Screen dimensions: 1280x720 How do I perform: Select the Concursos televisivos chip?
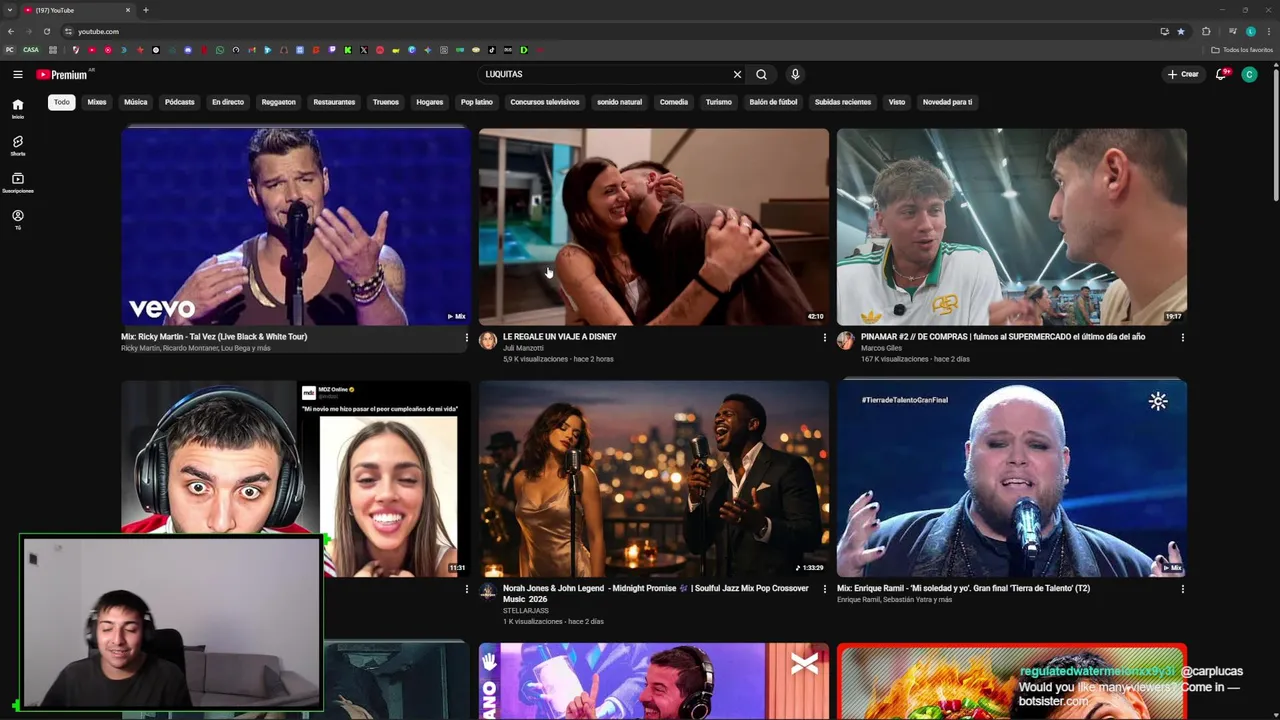point(545,102)
